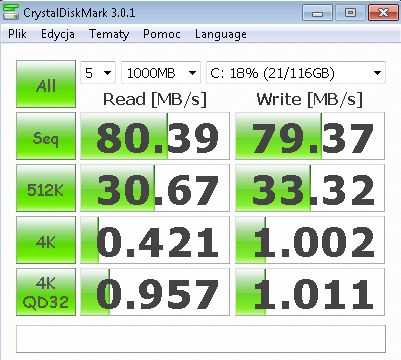The width and height of the screenshot is (401, 360).
Task: Open the Pomoc menu
Action: [162, 34]
